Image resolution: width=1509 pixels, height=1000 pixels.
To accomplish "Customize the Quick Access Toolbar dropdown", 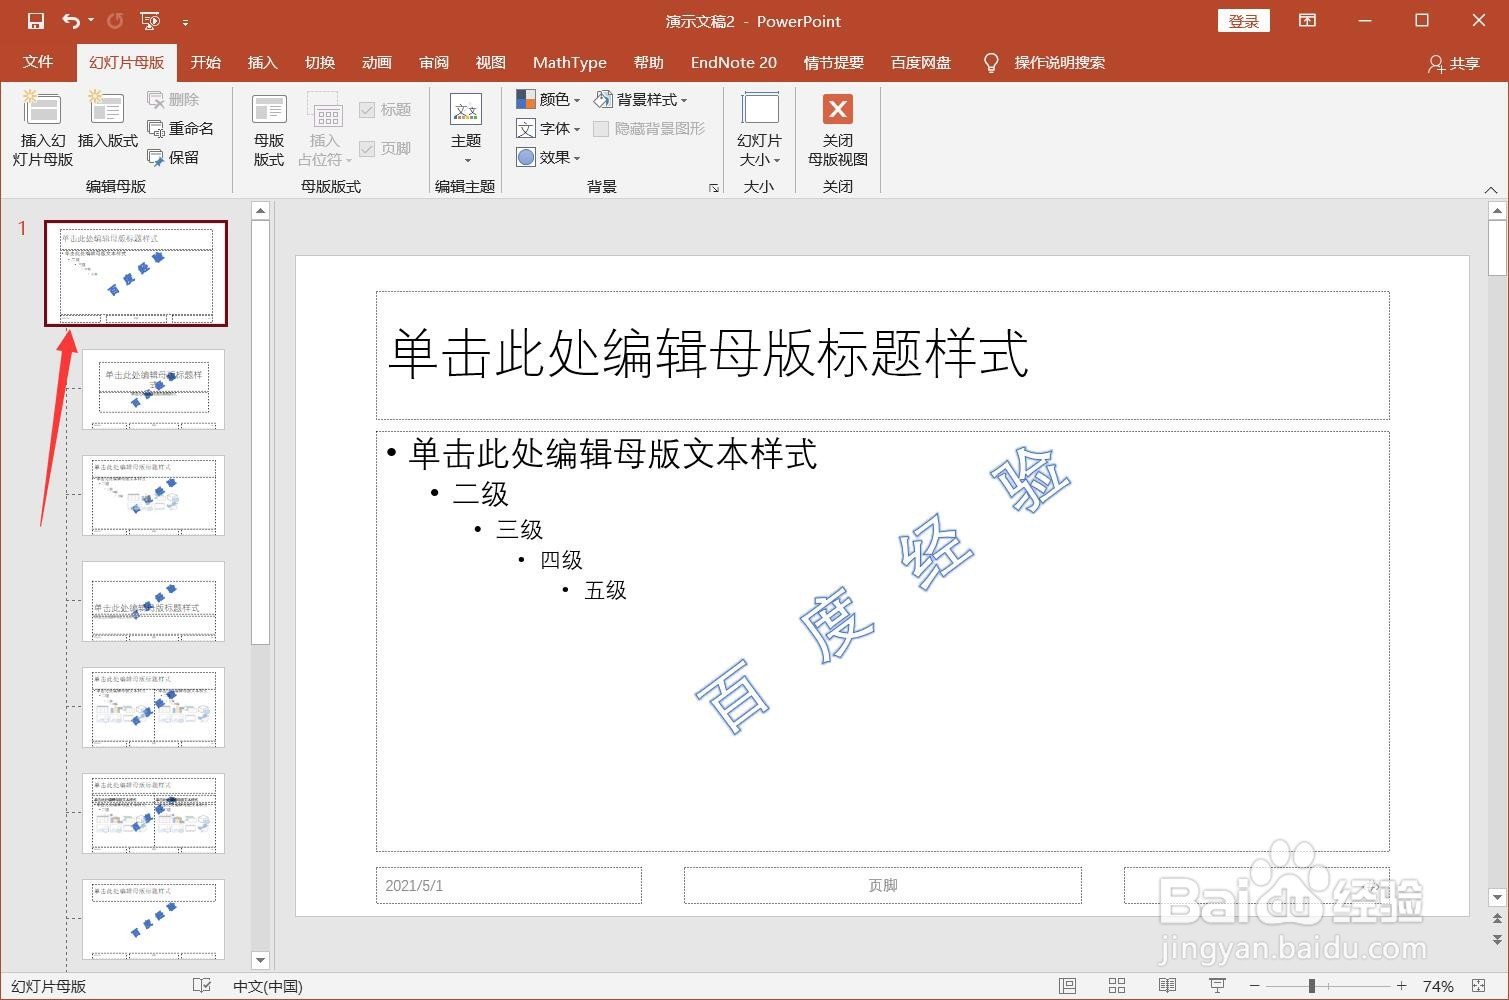I will click(x=185, y=22).
